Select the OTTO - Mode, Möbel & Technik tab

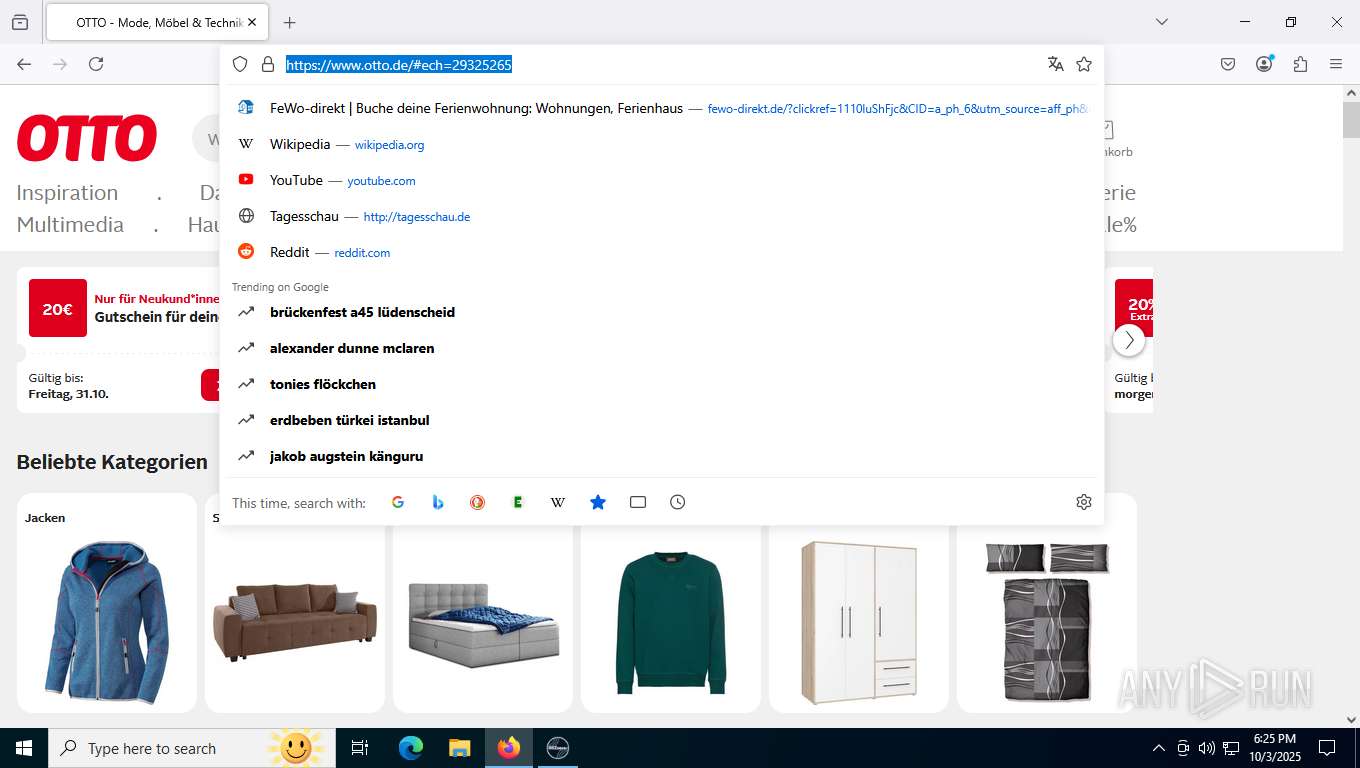[157, 22]
